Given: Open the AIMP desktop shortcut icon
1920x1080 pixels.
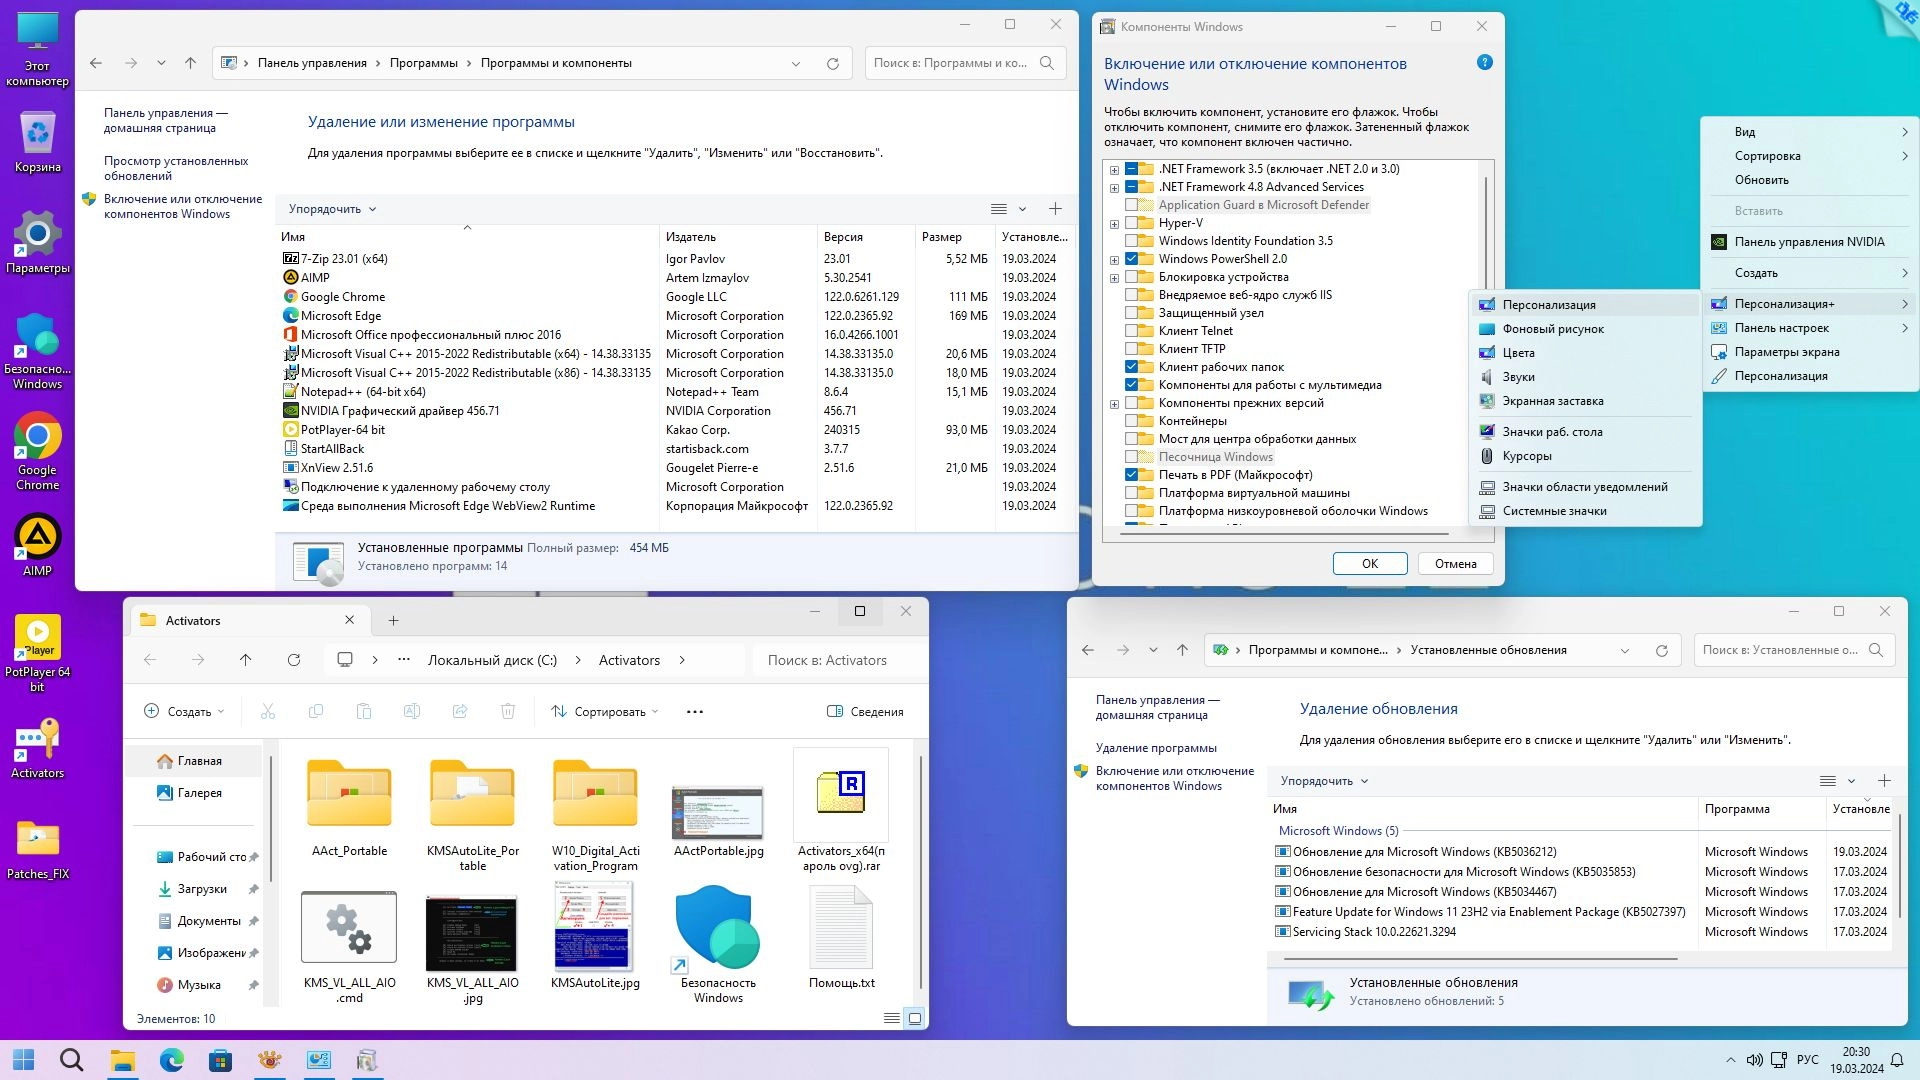Looking at the screenshot, I should coord(37,538).
